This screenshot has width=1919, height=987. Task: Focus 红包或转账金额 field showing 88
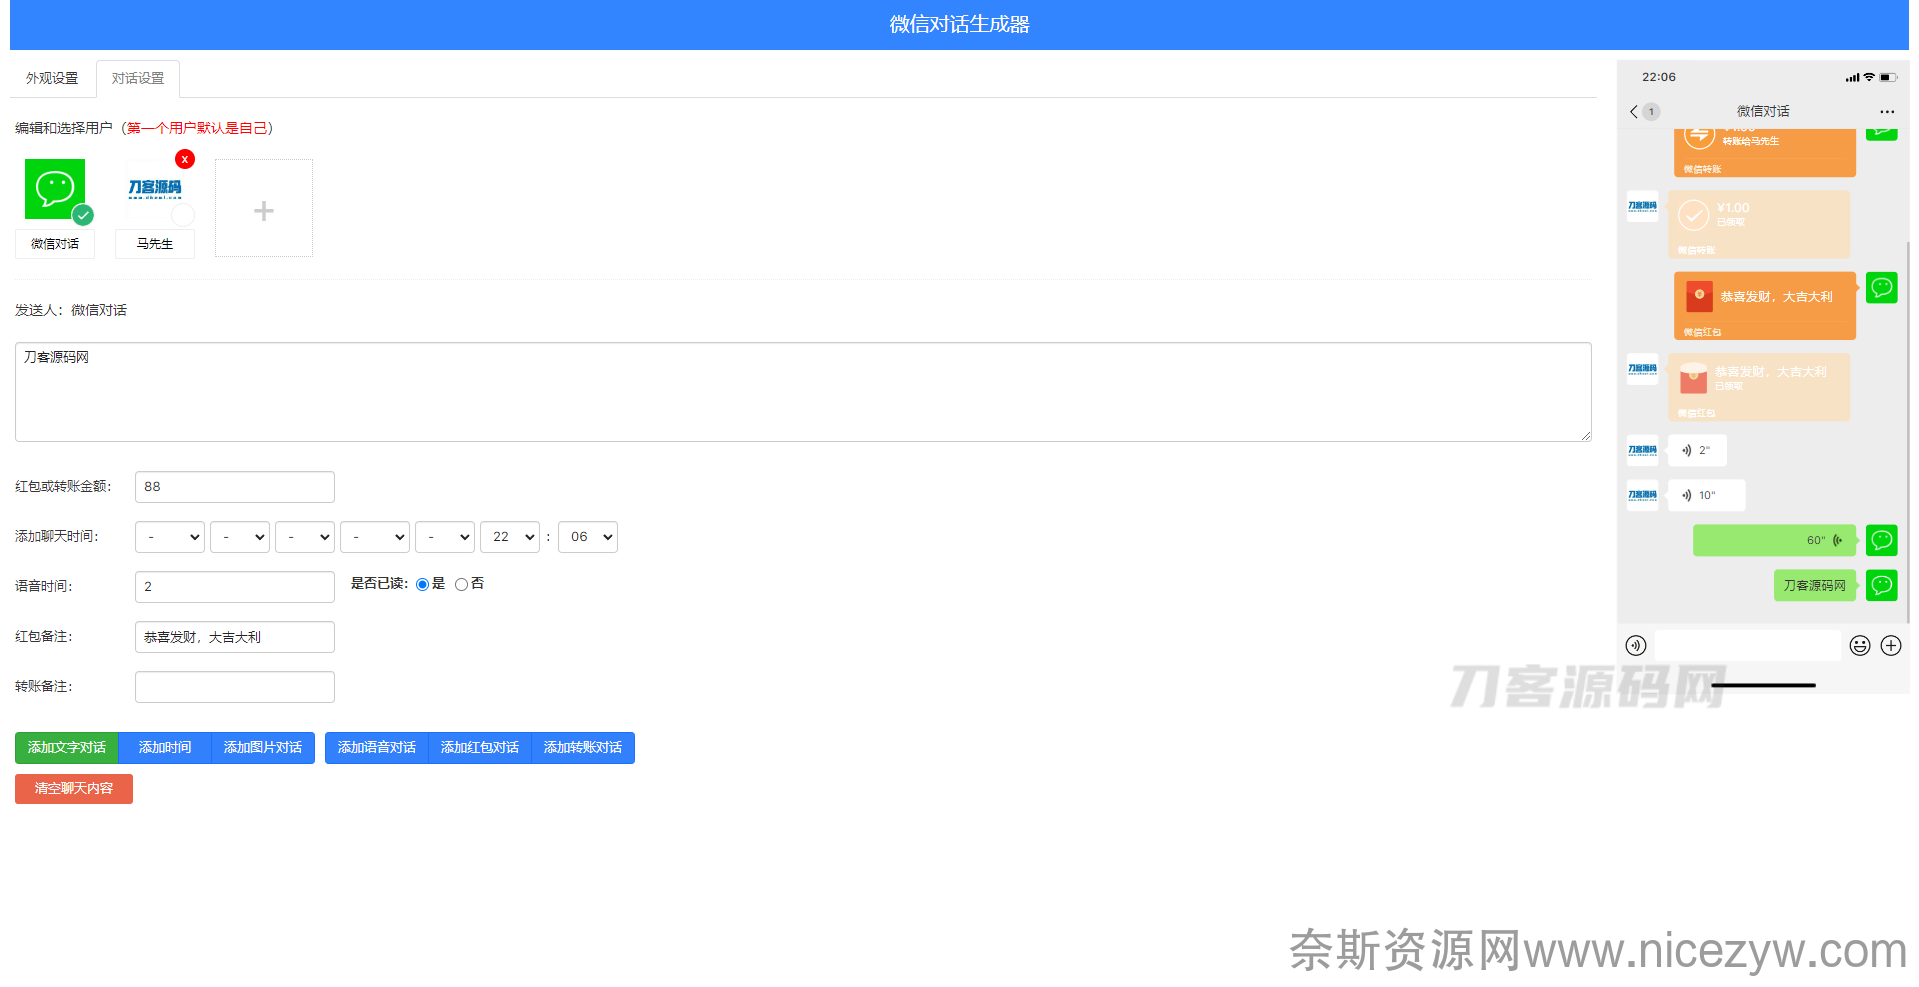[x=235, y=487]
